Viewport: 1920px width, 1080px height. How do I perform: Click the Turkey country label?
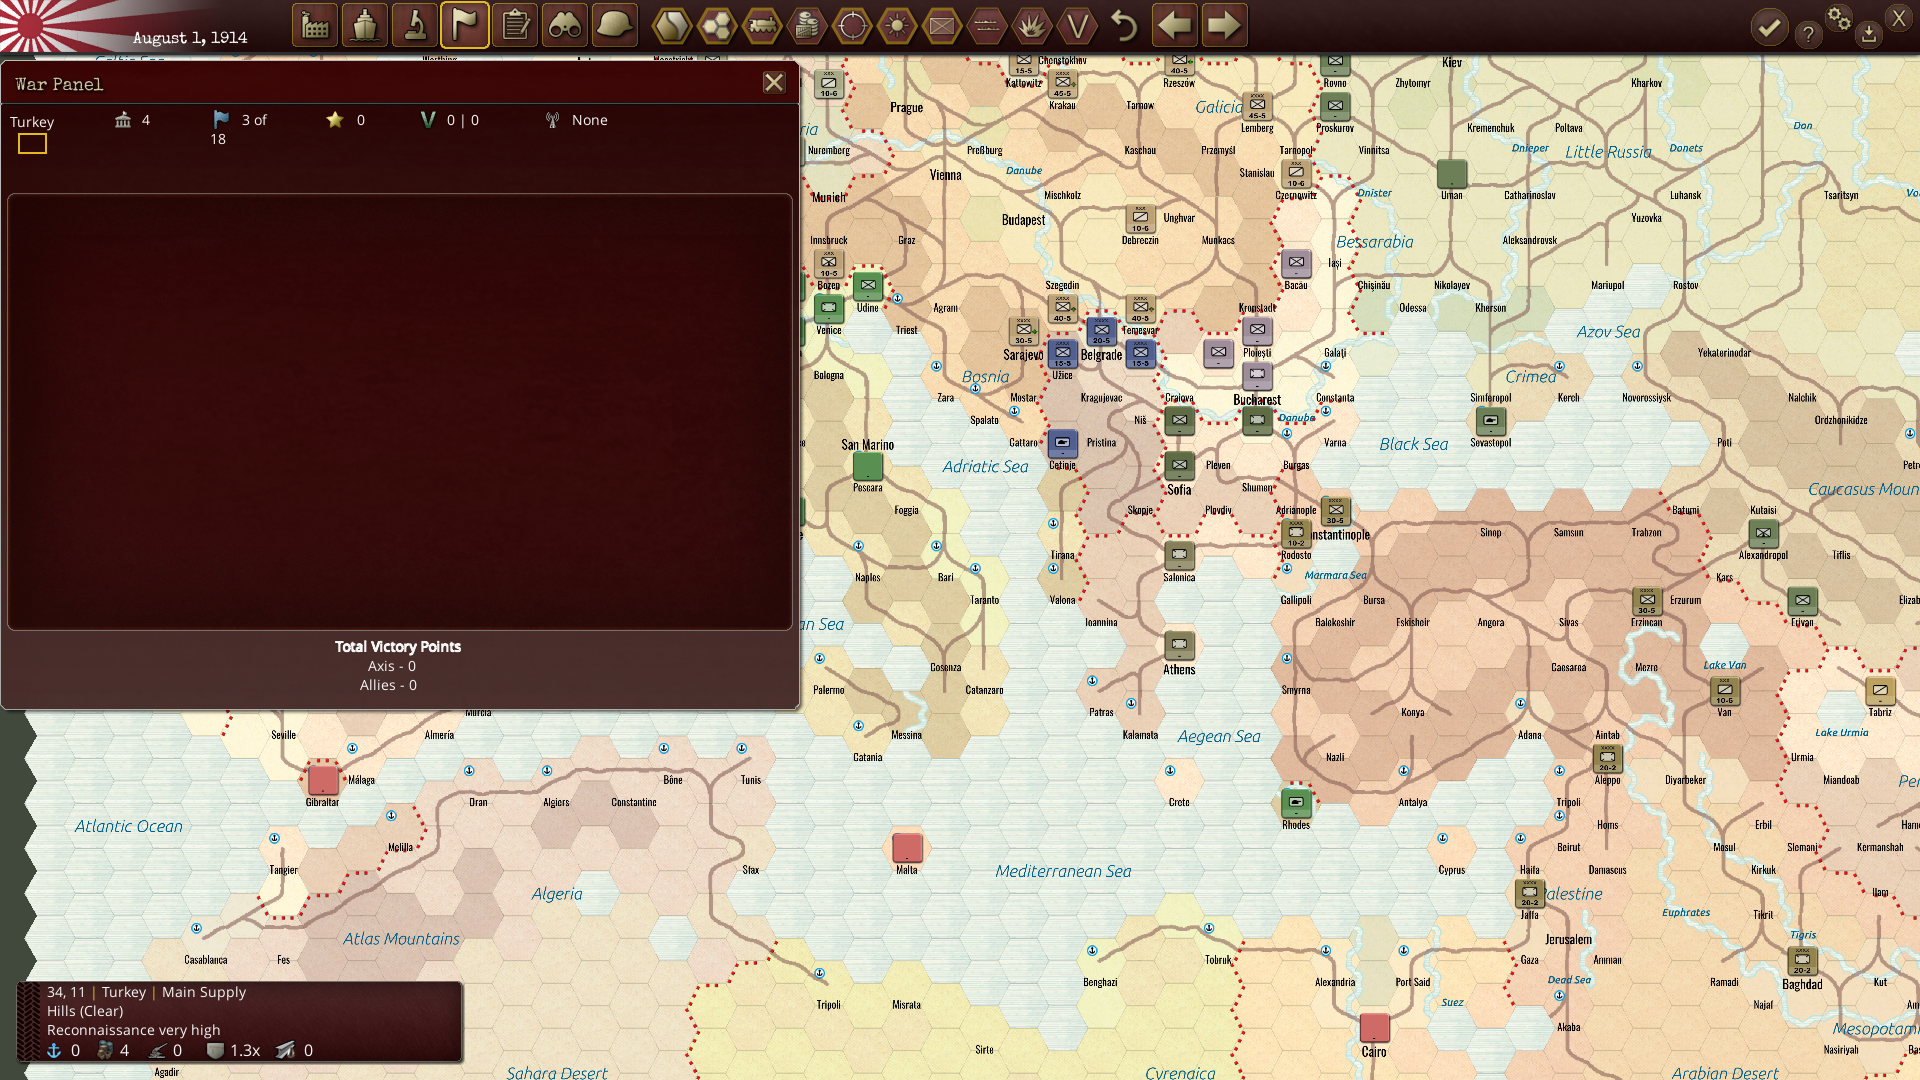pos(32,122)
